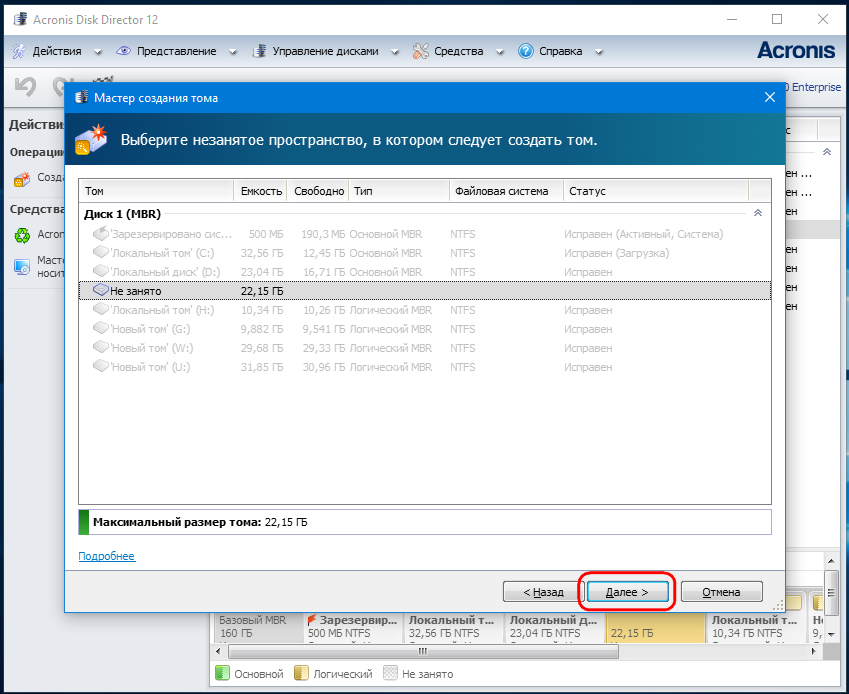The width and height of the screenshot is (849, 694).
Task: Collapse the Диск 1 (MBR) group chevron
Action: tap(757, 213)
